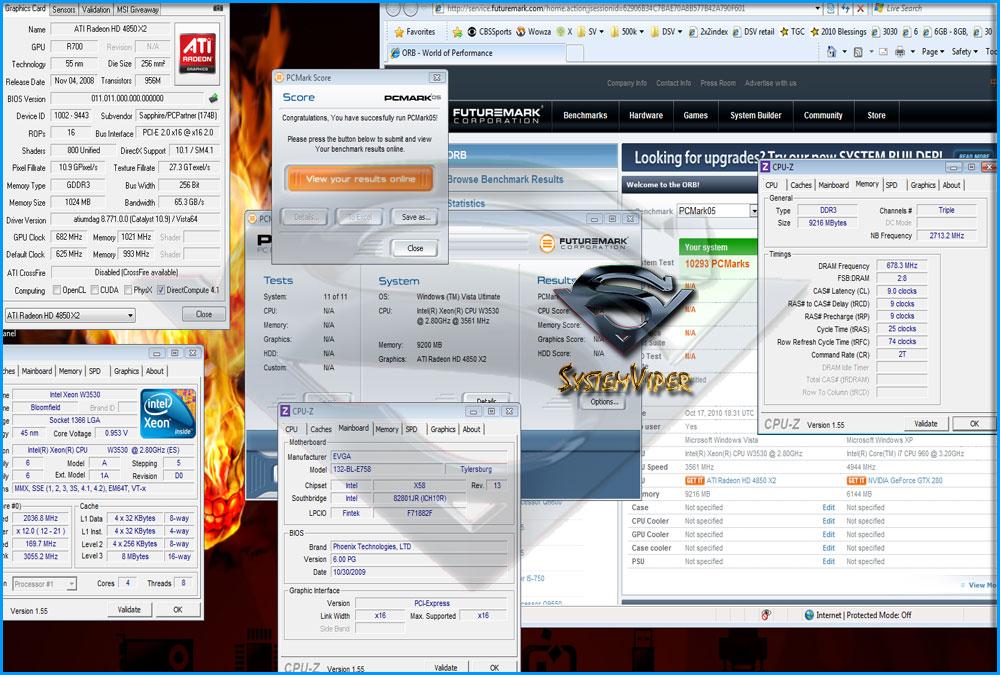
Task: Open the DSV bookmarks folder
Action: pos(666,31)
